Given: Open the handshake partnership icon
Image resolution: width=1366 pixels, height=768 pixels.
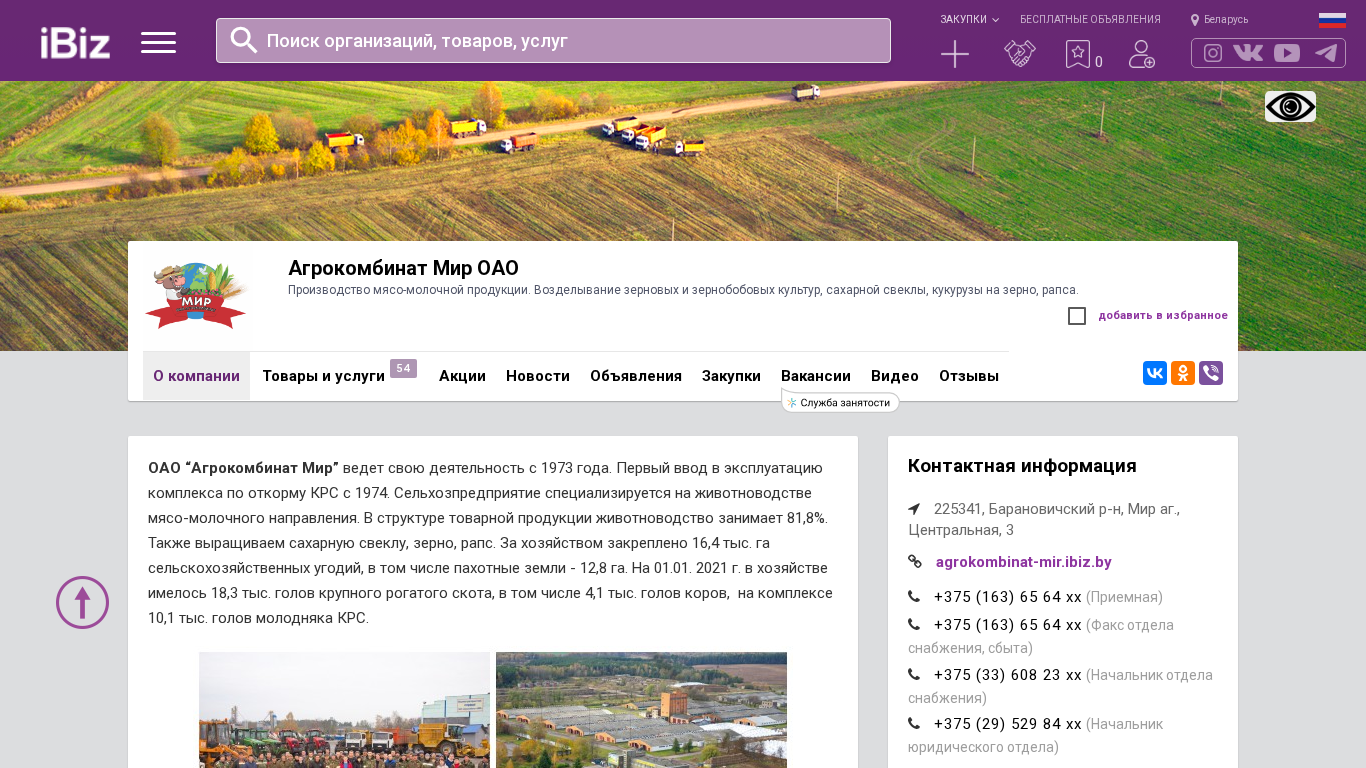Looking at the screenshot, I should (x=1020, y=54).
